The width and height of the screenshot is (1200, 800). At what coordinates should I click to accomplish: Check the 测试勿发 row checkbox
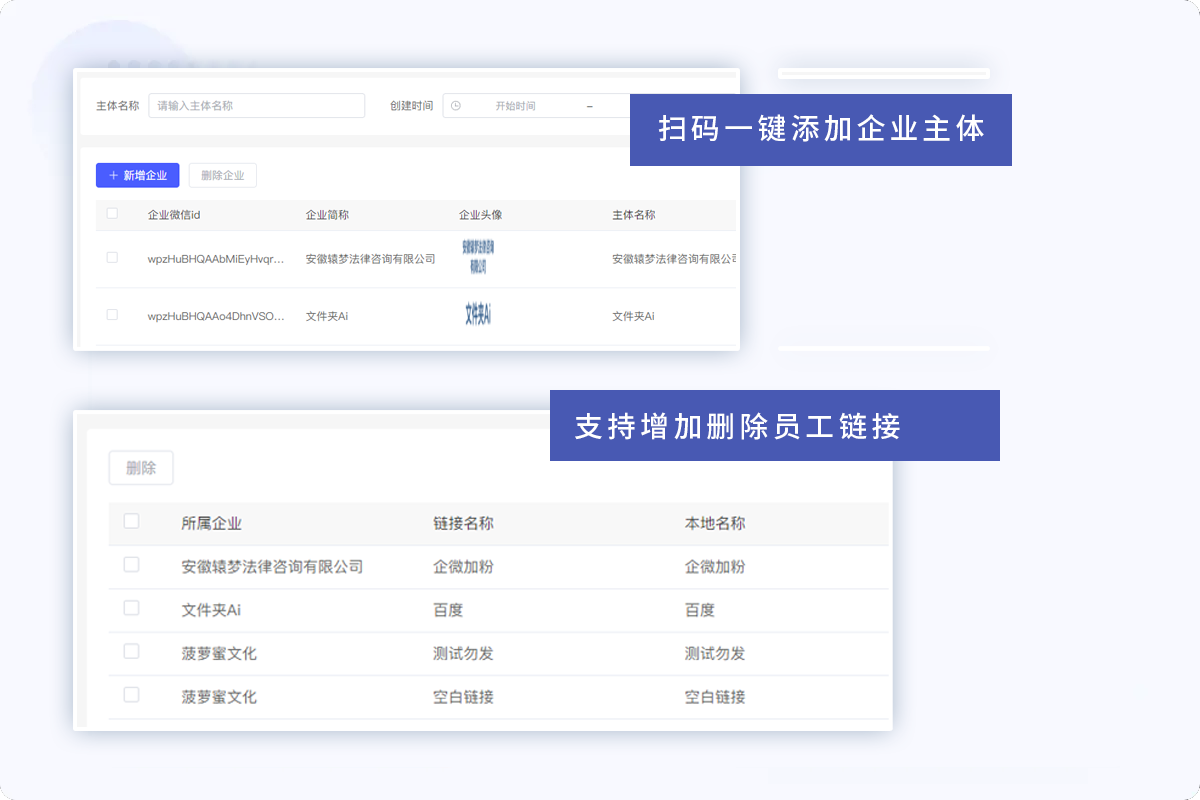pyautogui.click(x=131, y=652)
